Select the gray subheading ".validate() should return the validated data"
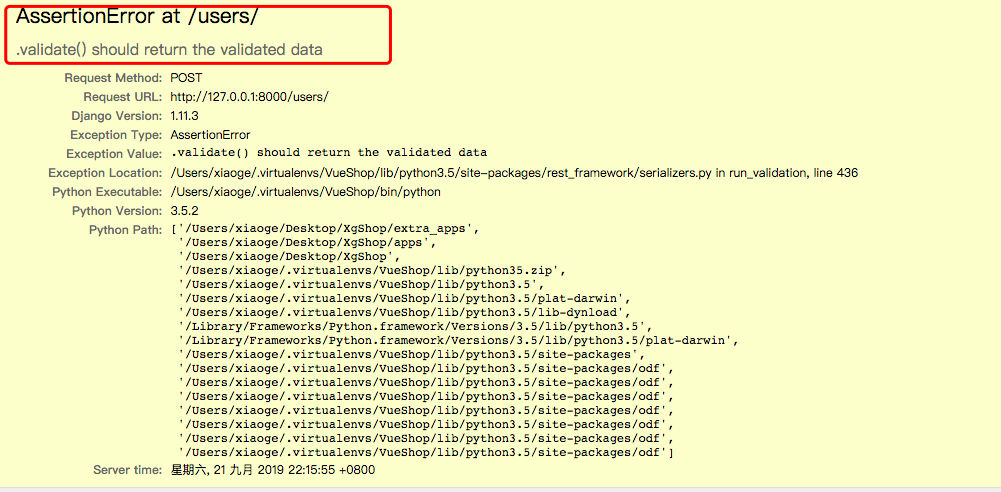The image size is (1001, 492). (x=169, y=49)
